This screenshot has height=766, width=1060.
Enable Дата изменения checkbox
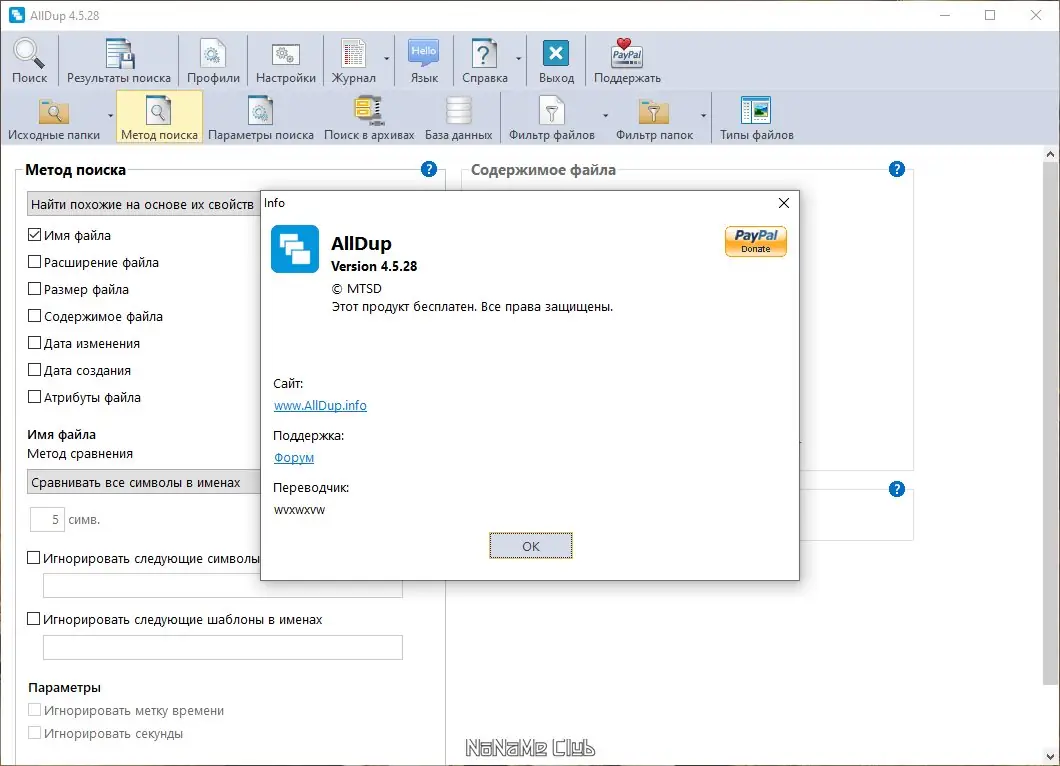34,343
